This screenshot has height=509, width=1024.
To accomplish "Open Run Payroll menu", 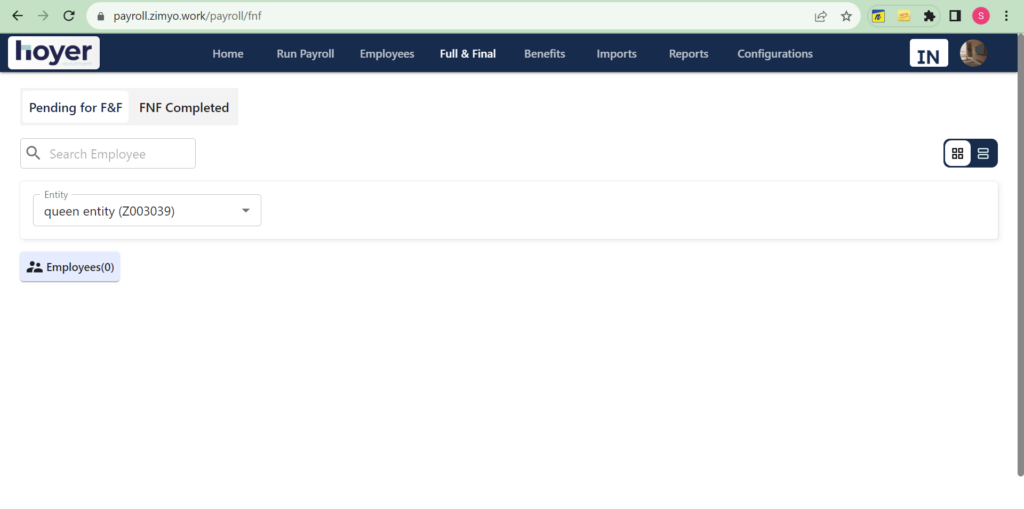I will 305,54.
